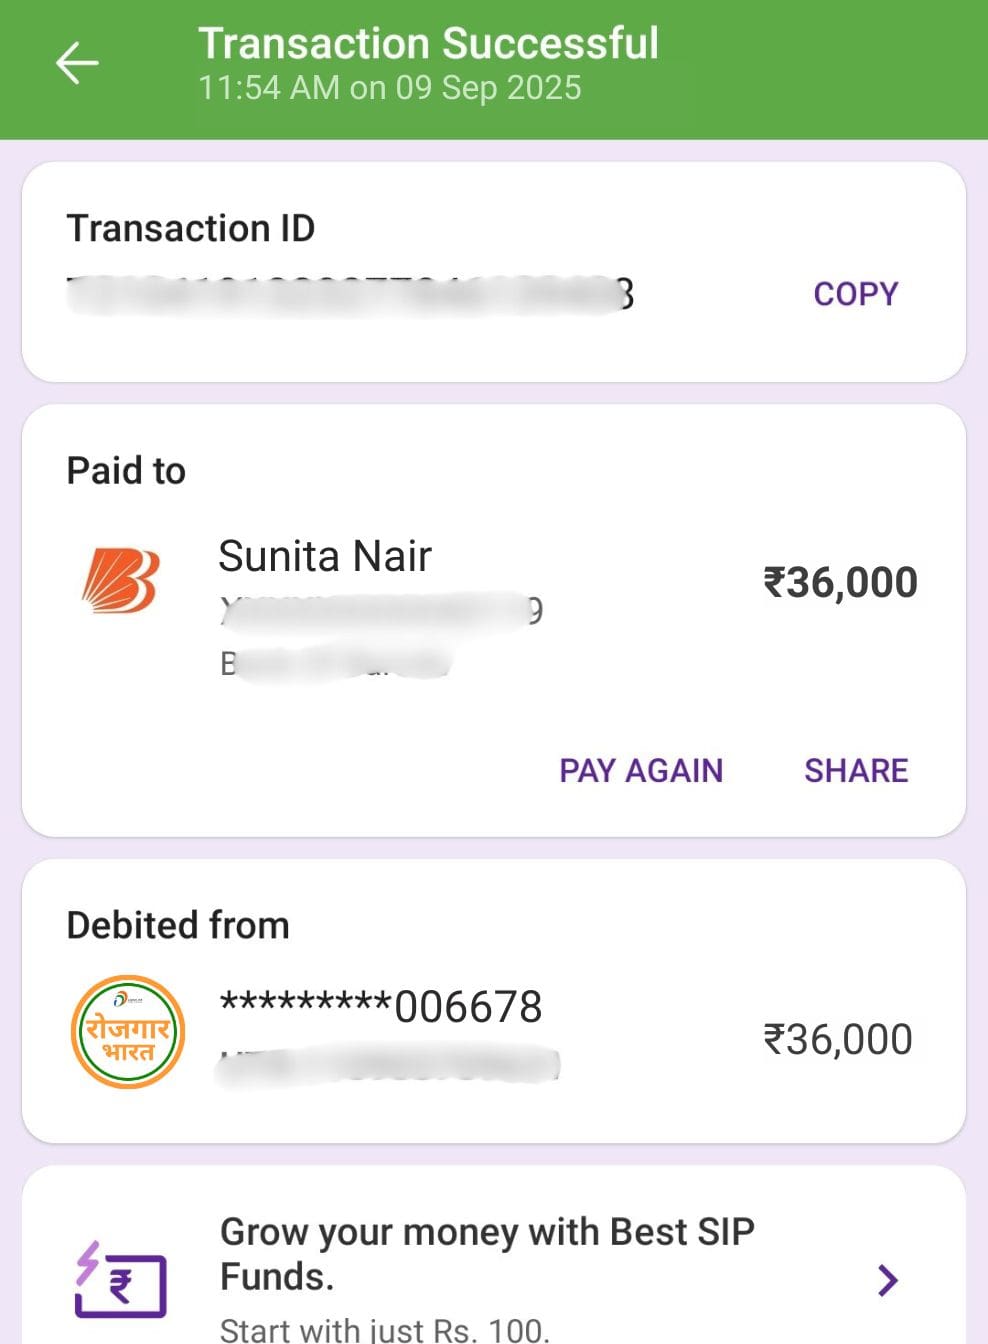The image size is (988, 1344).
Task: Click the Debited from section heading
Action: click(x=178, y=925)
